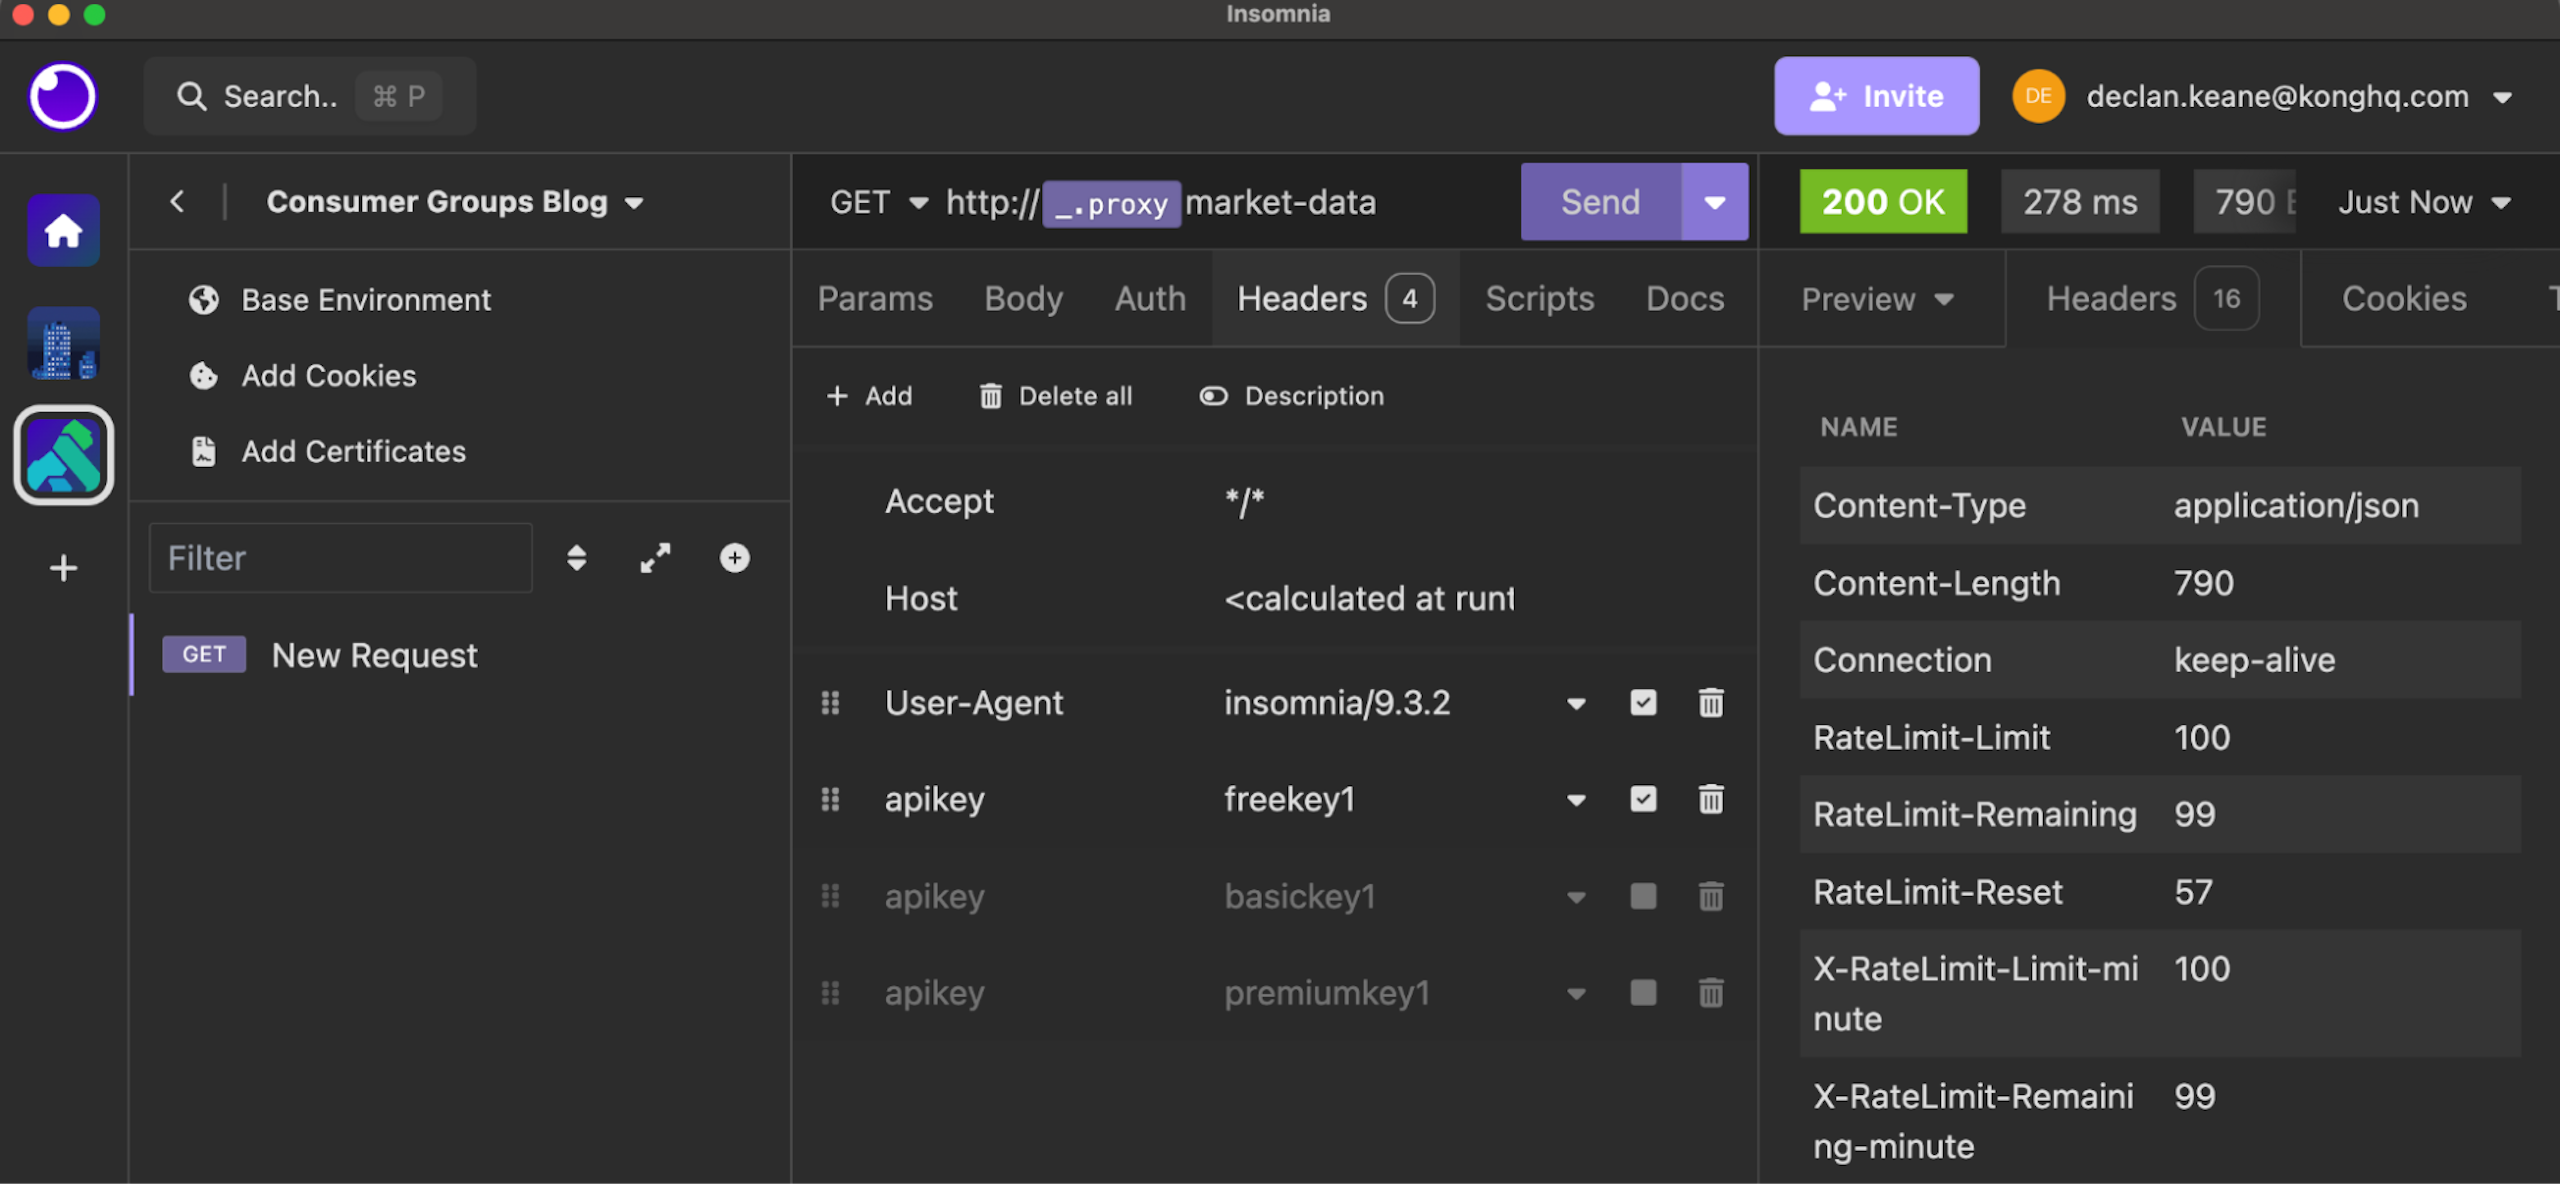Click the Filter input field

coord(340,558)
